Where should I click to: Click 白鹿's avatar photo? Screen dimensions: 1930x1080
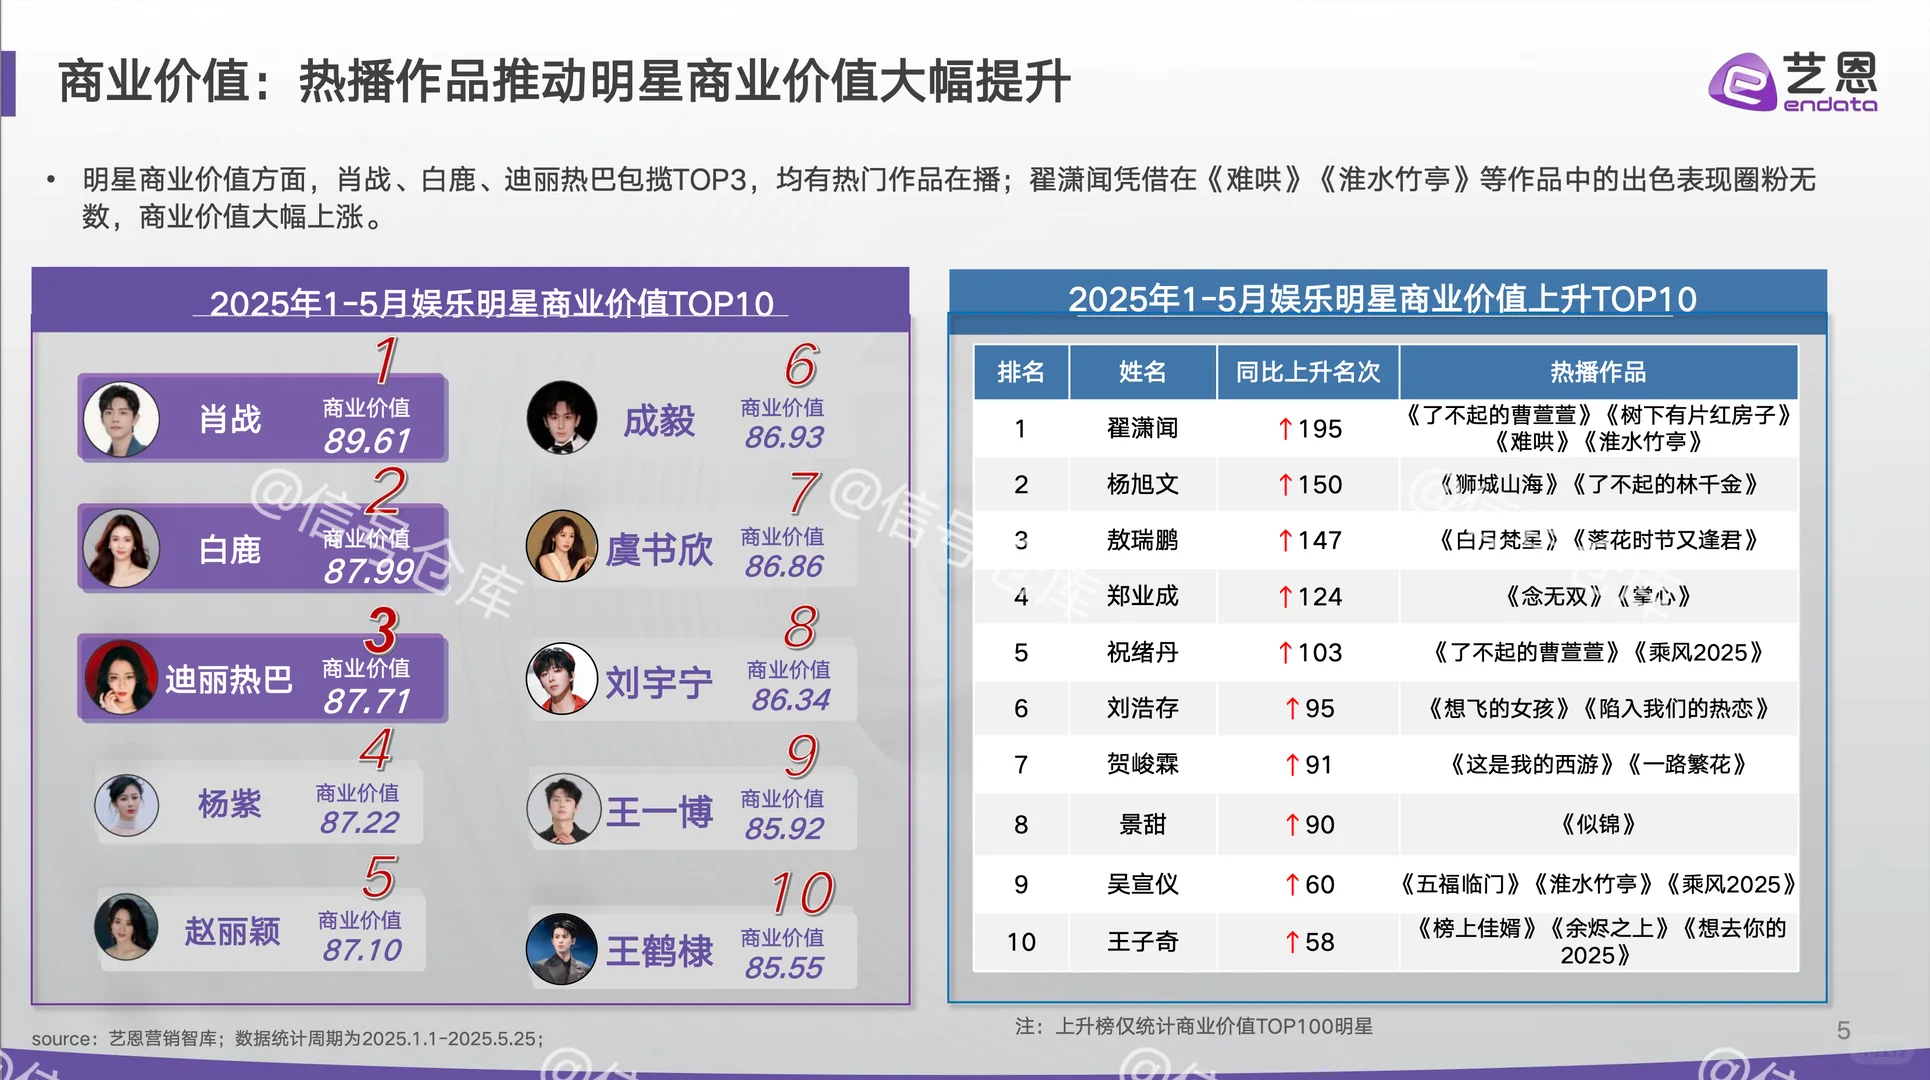[x=122, y=548]
